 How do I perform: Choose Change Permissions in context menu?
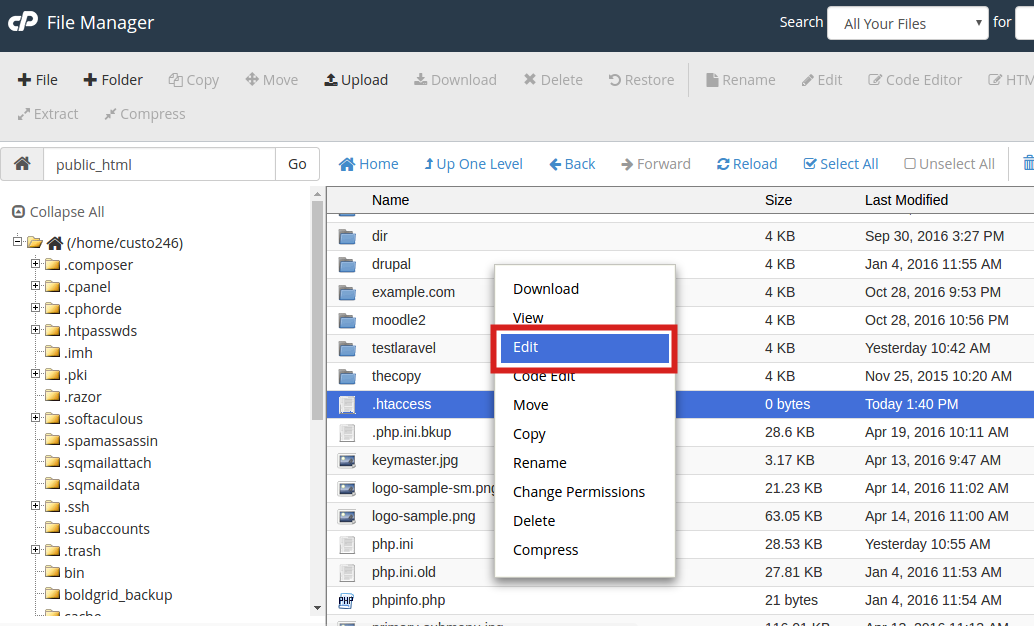click(x=578, y=492)
